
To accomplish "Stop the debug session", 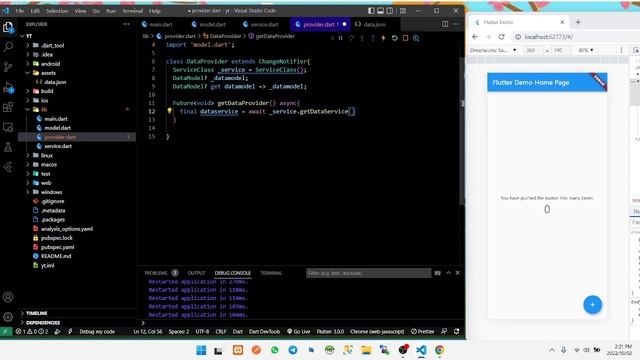I will pyautogui.click(x=405, y=38).
